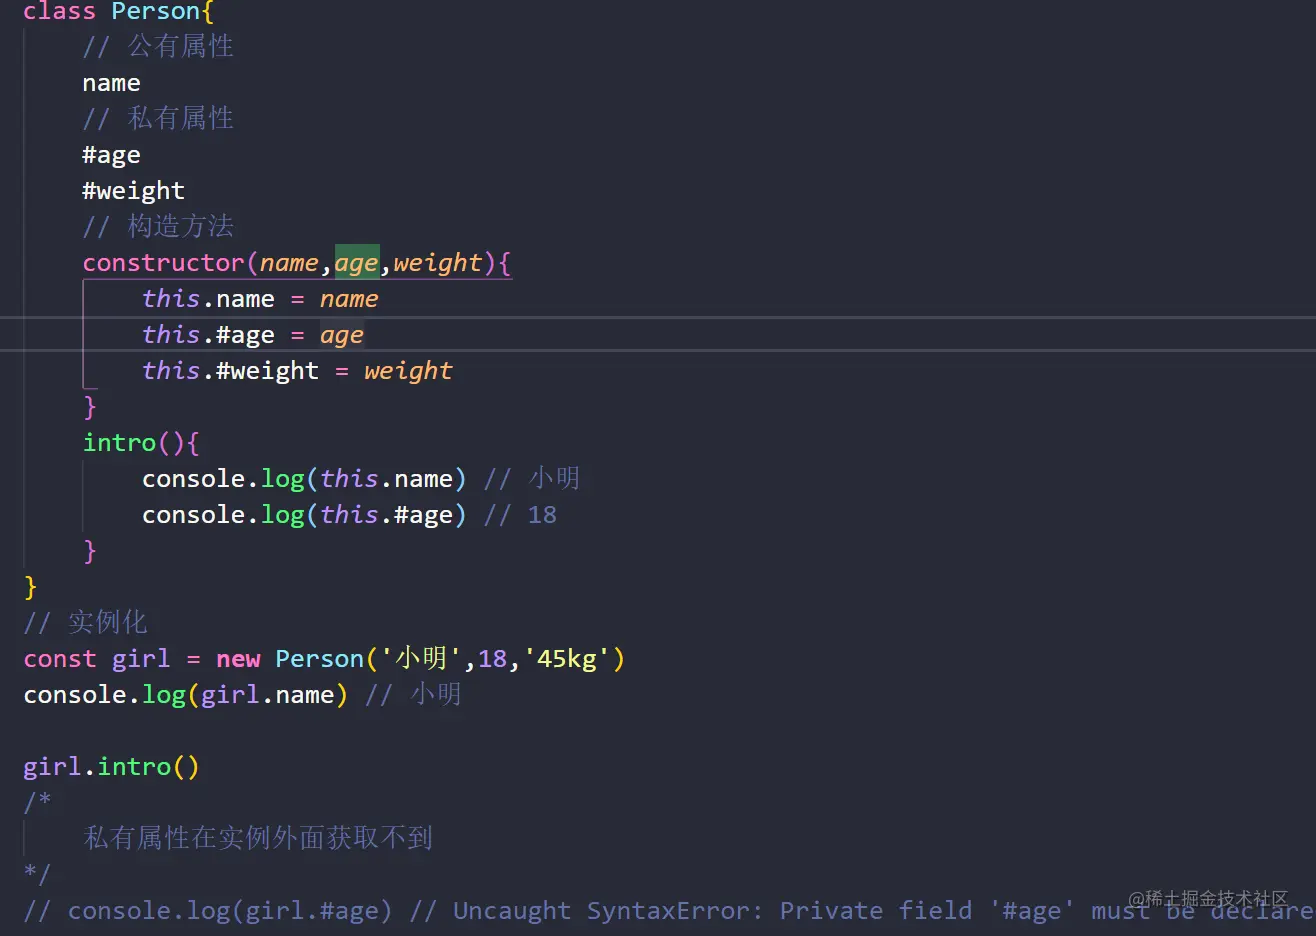The width and height of the screenshot is (1316, 936).
Task: Click the '// 18' comment
Action: pyautogui.click(x=520, y=515)
